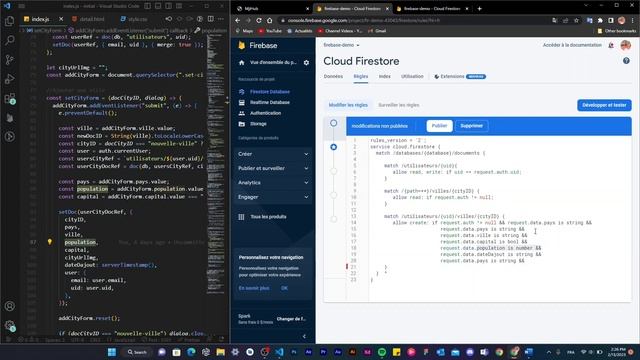Image resolution: width=640 pixels, height=360 pixels.
Task: Click Changer de forfait in sidebar
Action: [291, 319]
